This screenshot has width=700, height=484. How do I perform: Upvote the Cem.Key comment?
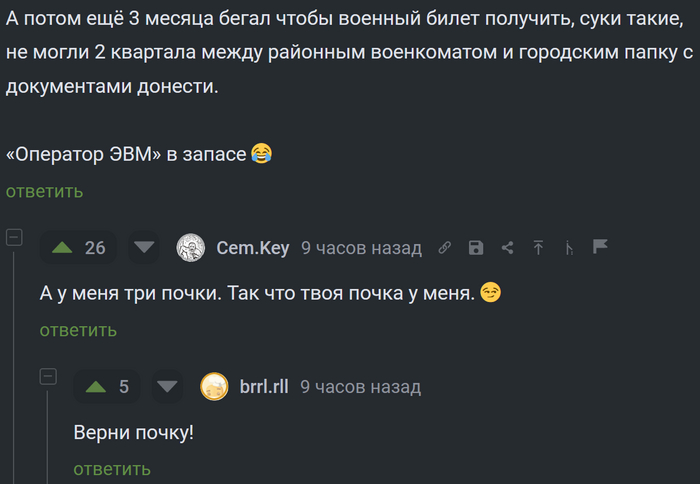pos(61,247)
